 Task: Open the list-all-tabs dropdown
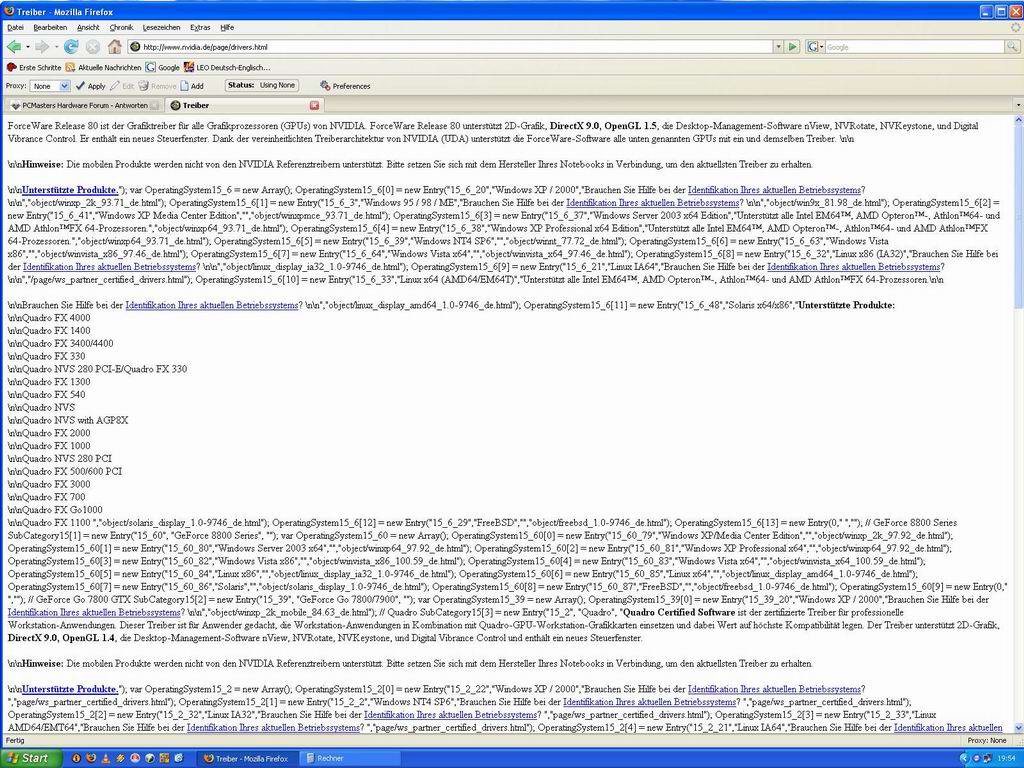pyautogui.click(x=1018, y=105)
